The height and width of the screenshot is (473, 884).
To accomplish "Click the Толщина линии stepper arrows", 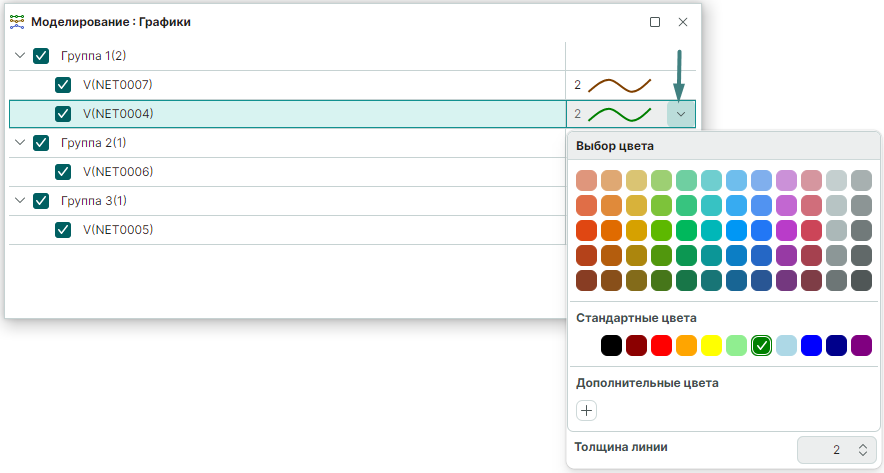I will [863, 450].
